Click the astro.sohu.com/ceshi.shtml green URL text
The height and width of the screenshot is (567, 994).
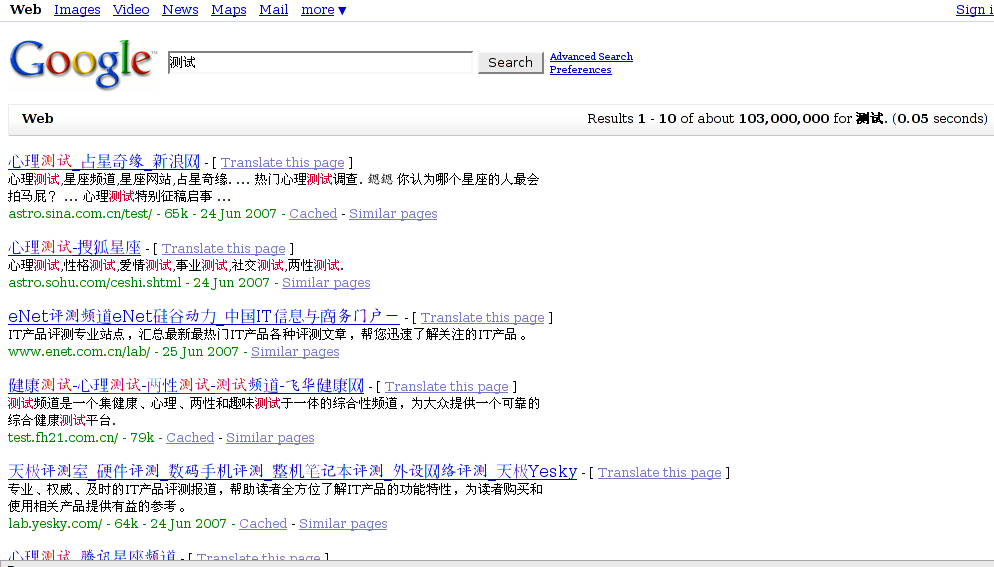(x=95, y=282)
